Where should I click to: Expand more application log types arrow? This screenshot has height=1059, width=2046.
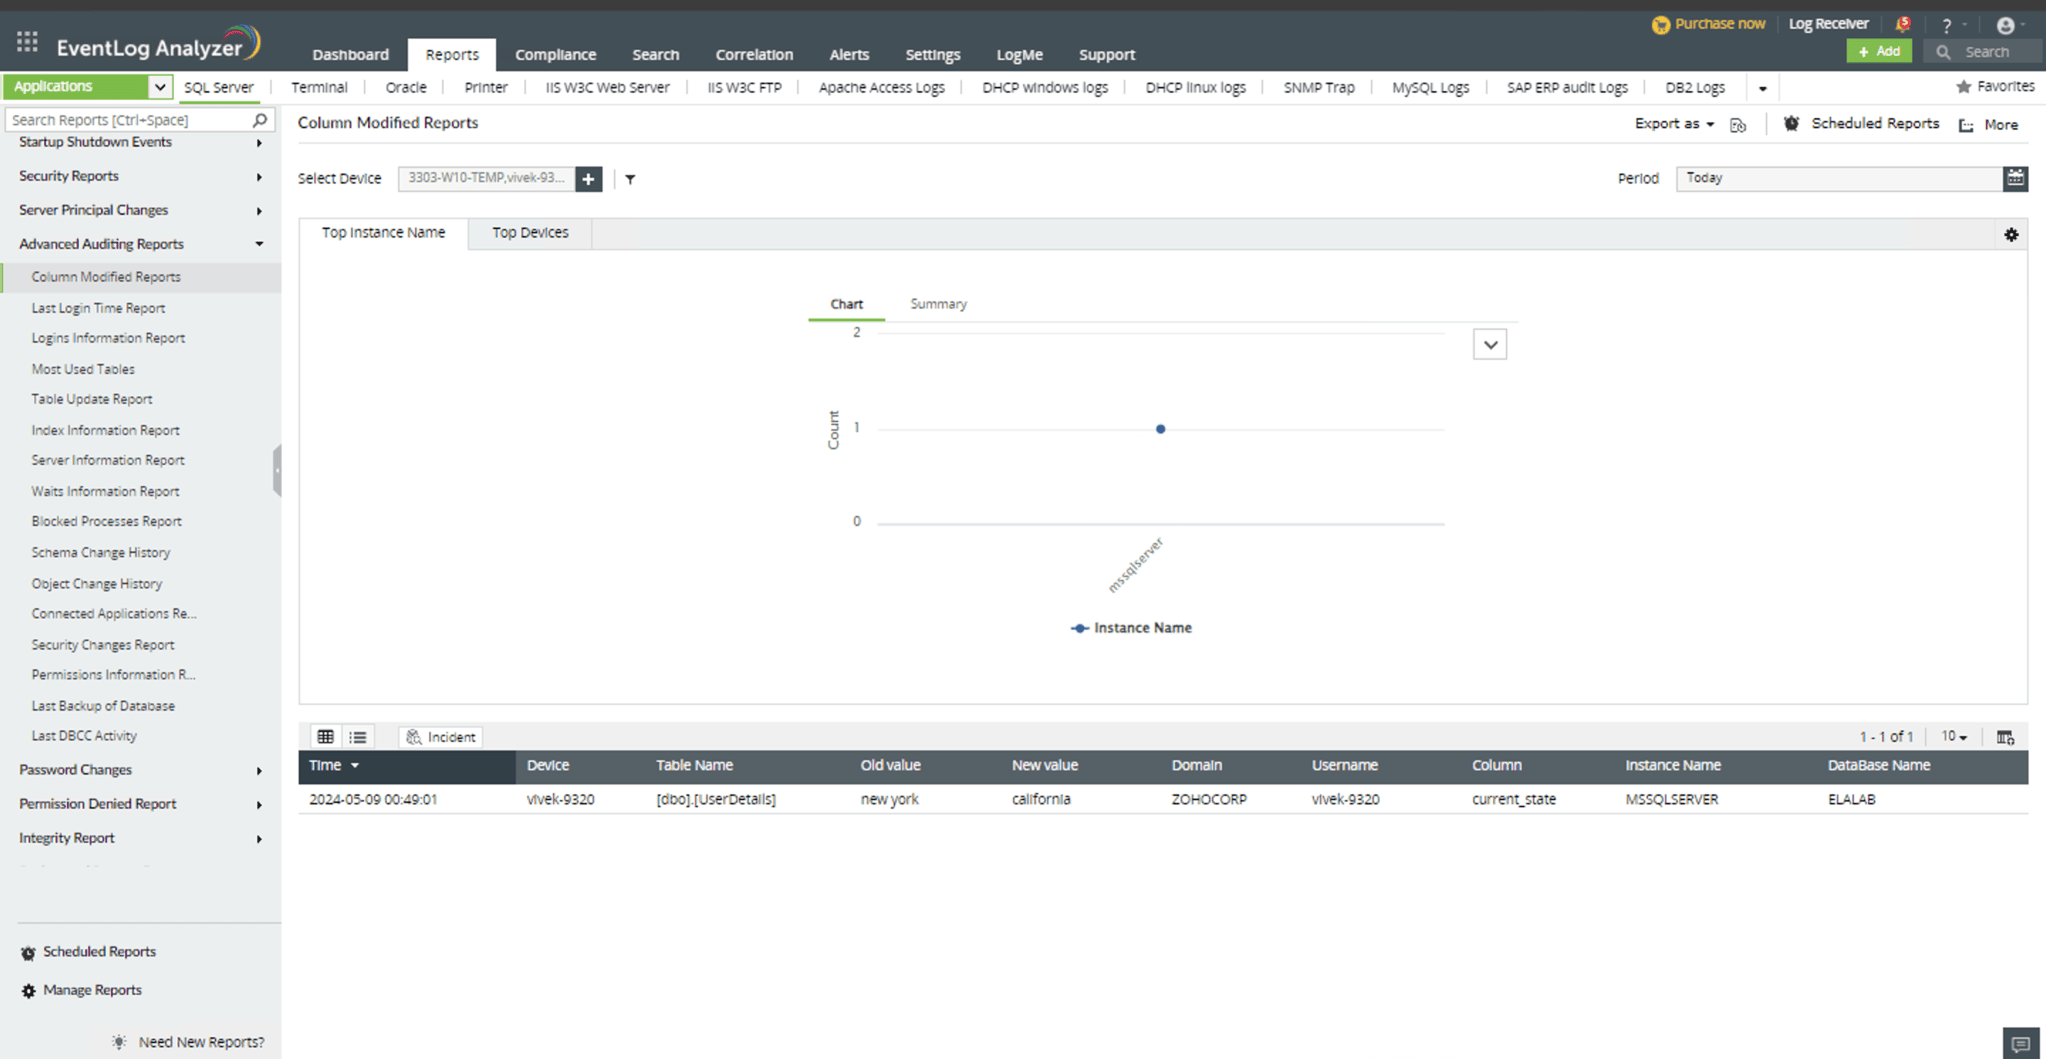pyautogui.click(x=1762, y=88)
